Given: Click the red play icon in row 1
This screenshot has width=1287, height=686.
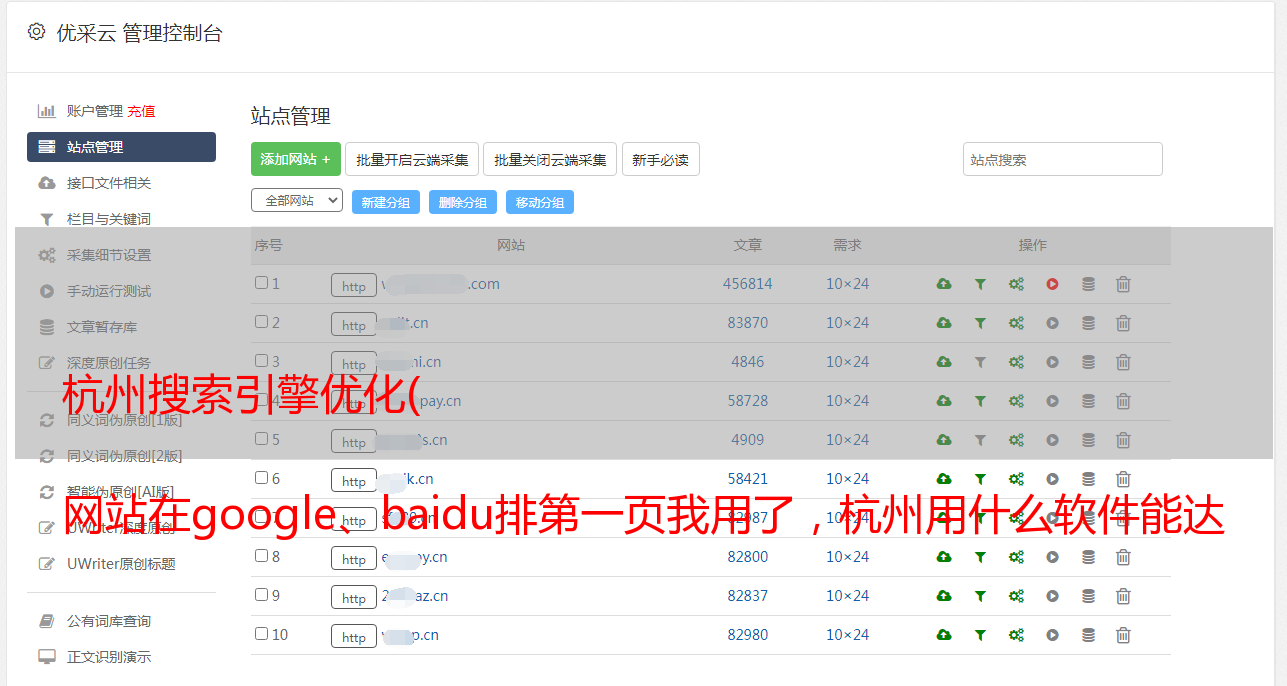Looking at the screenshot, I should (1052, 284).
